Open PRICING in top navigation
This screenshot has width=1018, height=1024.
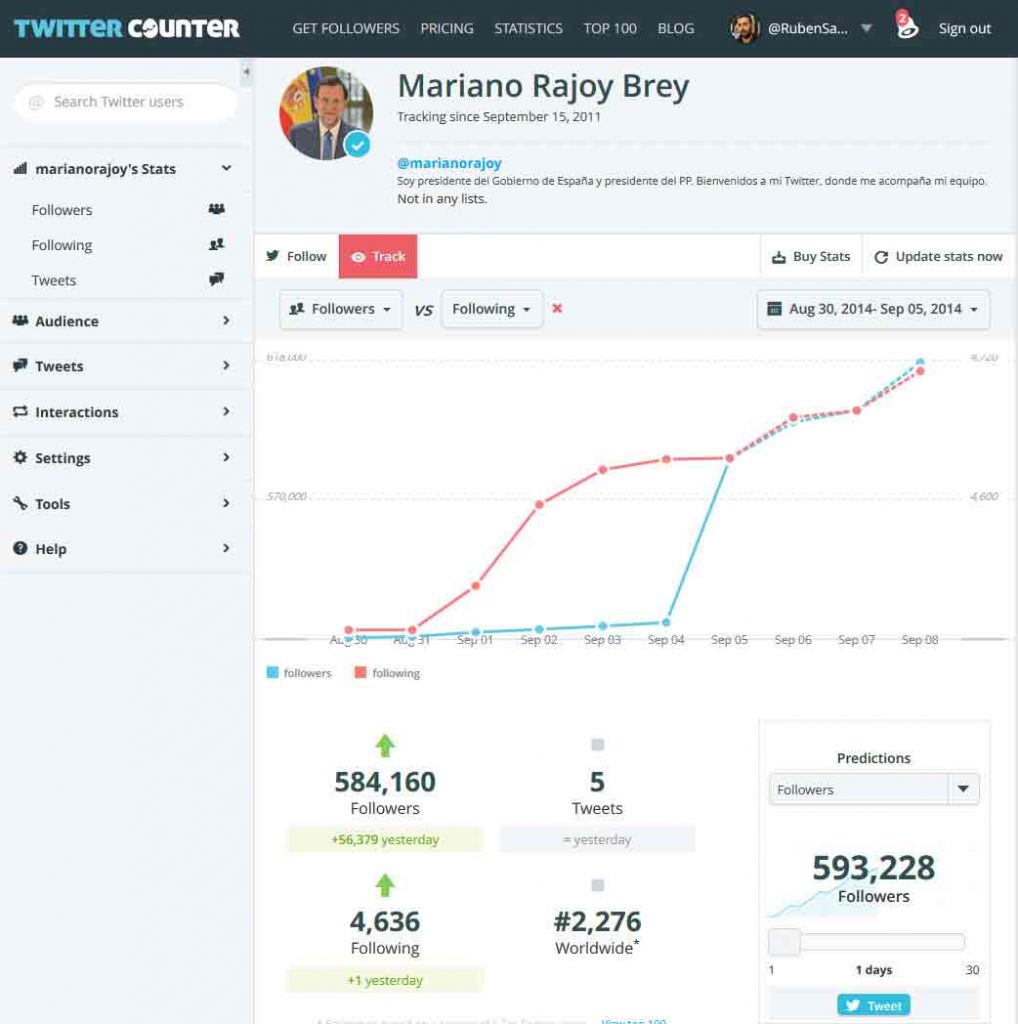(447, 29)
